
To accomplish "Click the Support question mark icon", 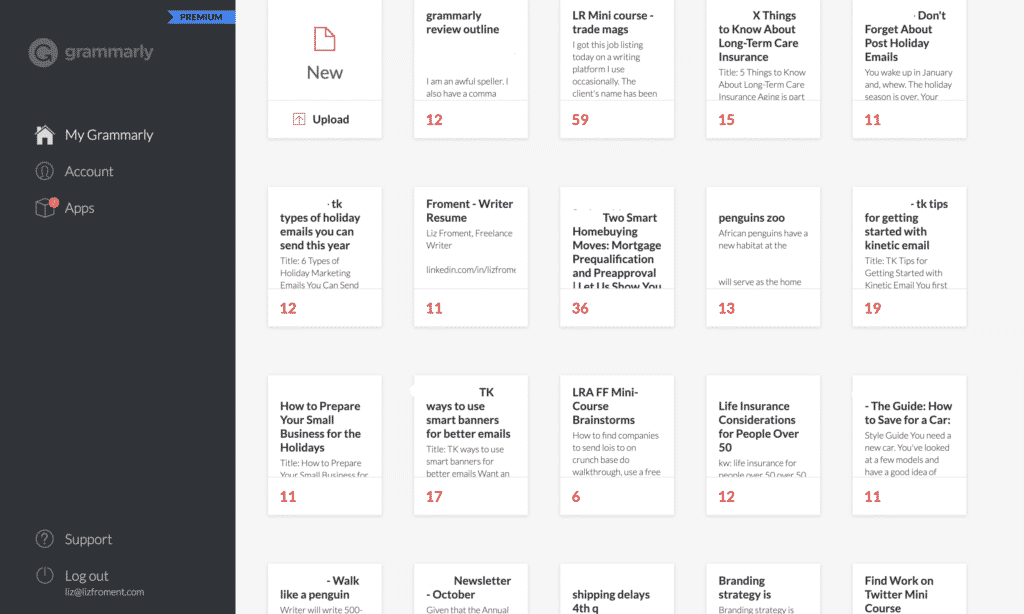I will click(x=44, y=539).
